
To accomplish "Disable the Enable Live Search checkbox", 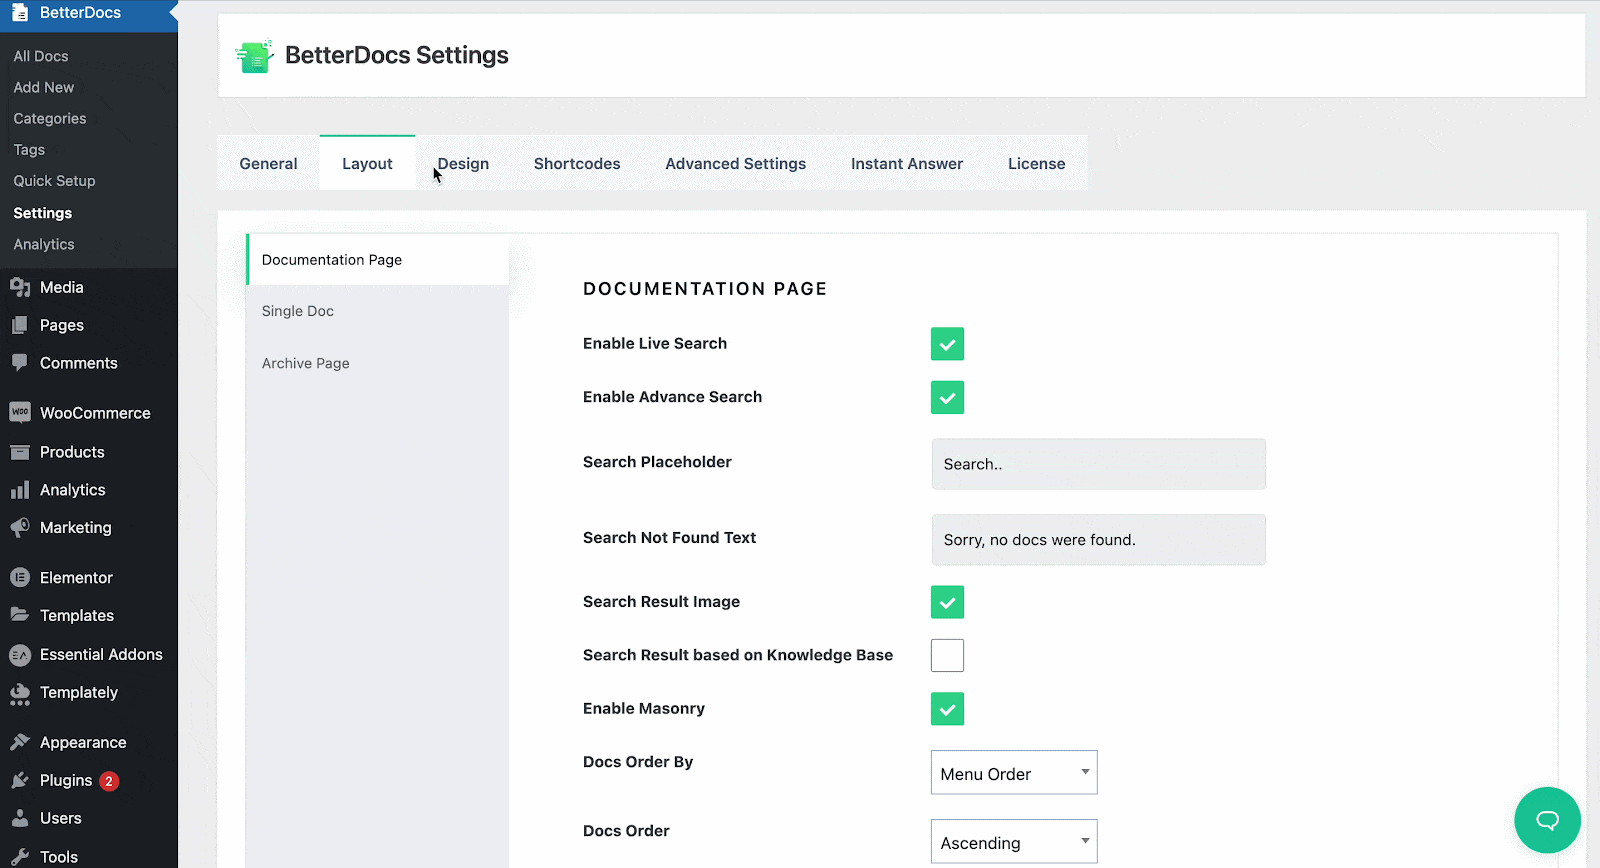I will tap(947, 344).
